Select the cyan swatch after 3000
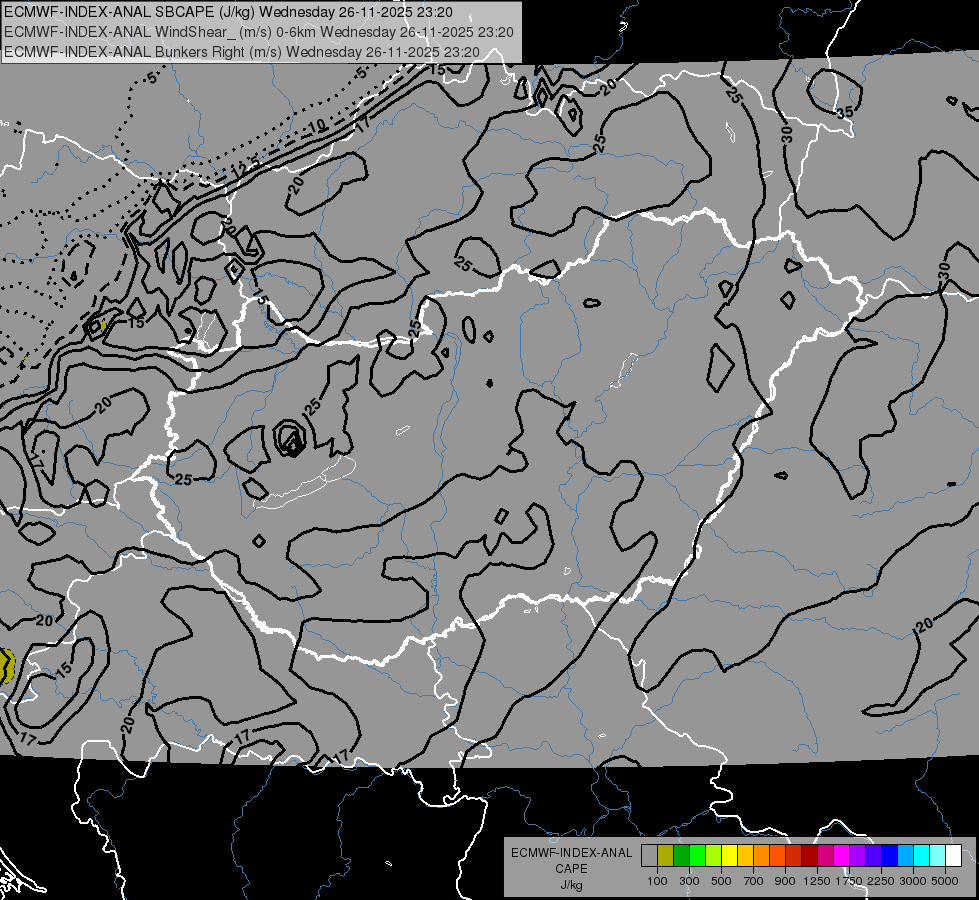 click(922, 855)
